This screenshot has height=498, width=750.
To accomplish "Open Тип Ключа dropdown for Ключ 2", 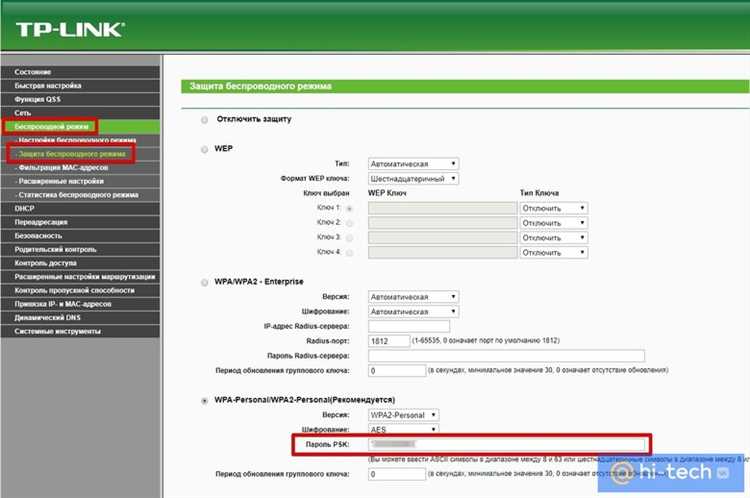I will (x=553, y=223).
